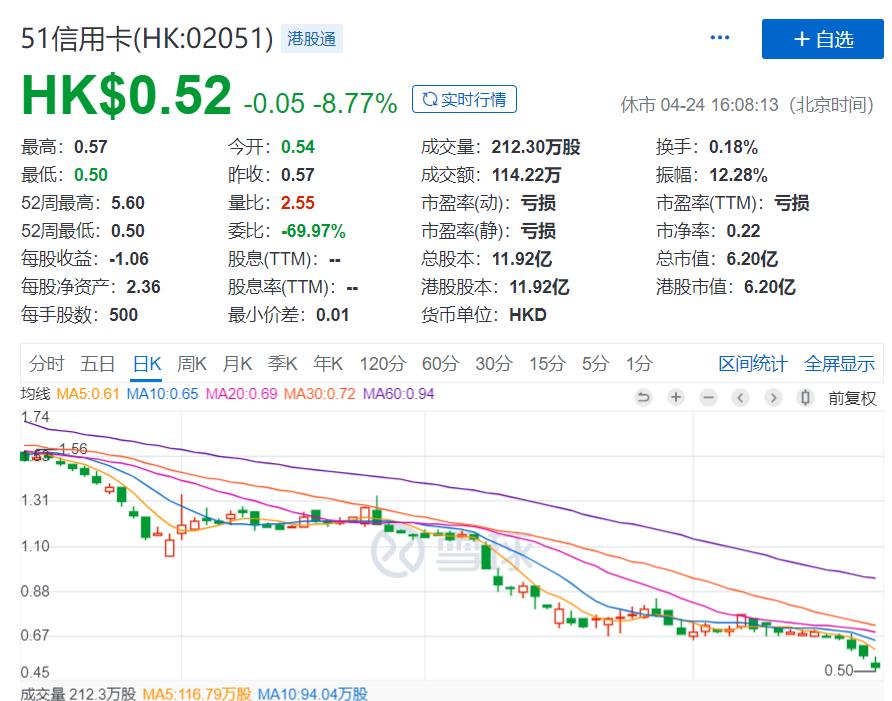Click the candlestick display mode icon
This screenshot has width=892, height=701.
click(x=805, y=397)
